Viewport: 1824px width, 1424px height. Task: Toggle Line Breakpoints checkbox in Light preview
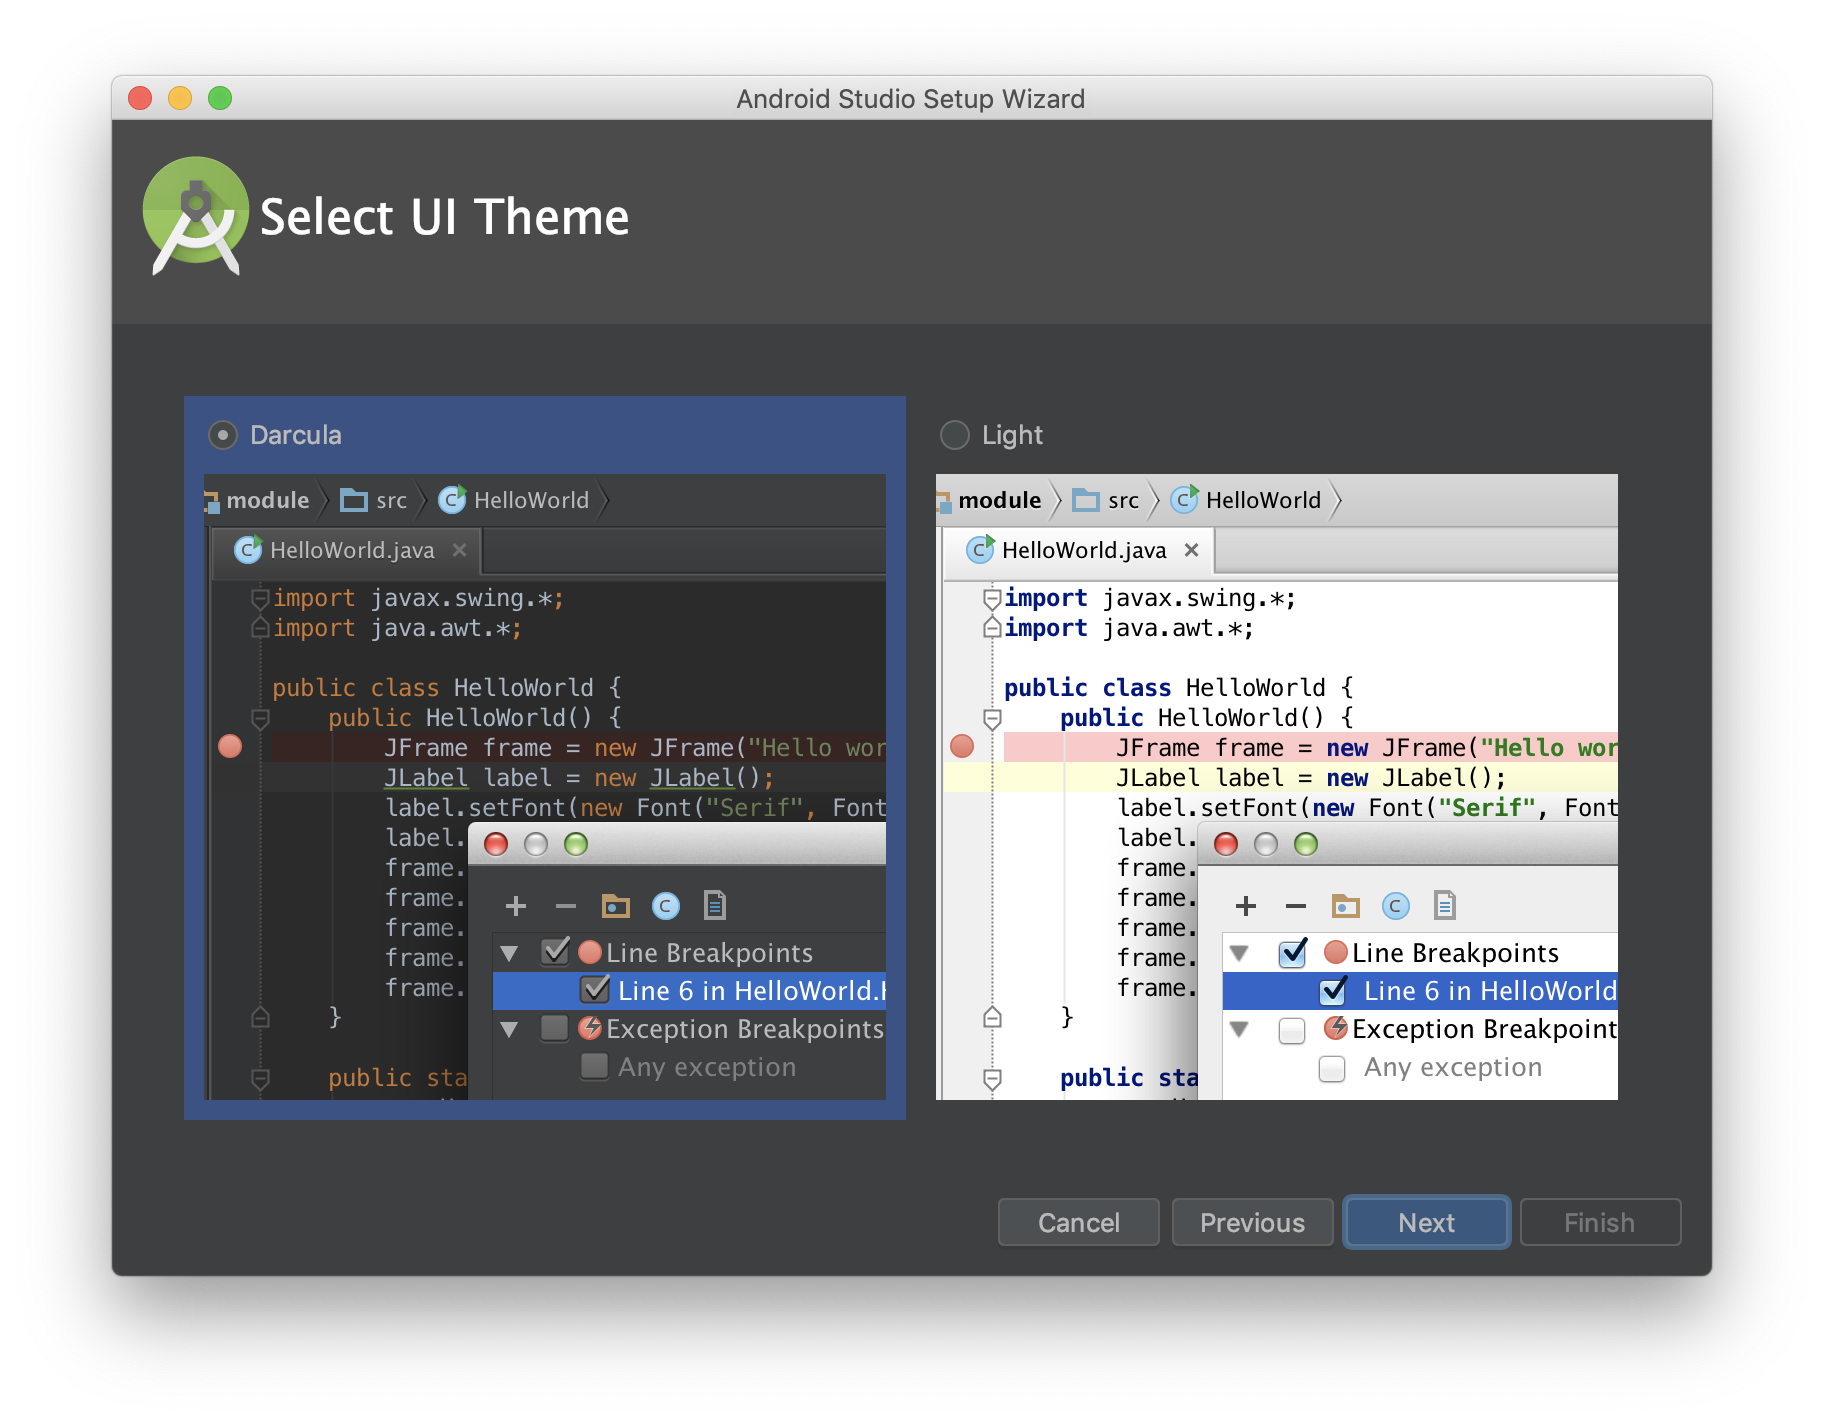1292,953
